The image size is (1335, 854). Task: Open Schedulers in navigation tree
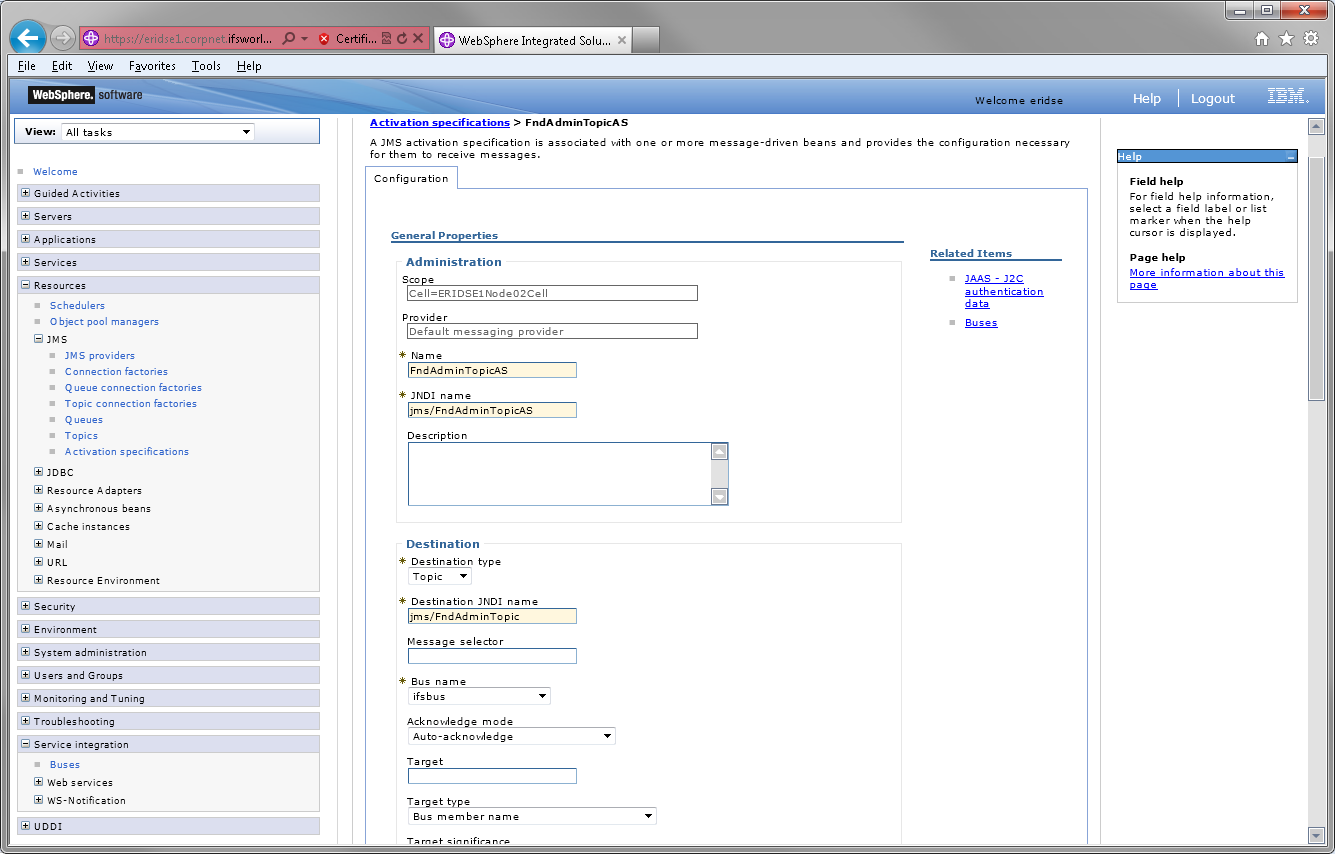77,306
